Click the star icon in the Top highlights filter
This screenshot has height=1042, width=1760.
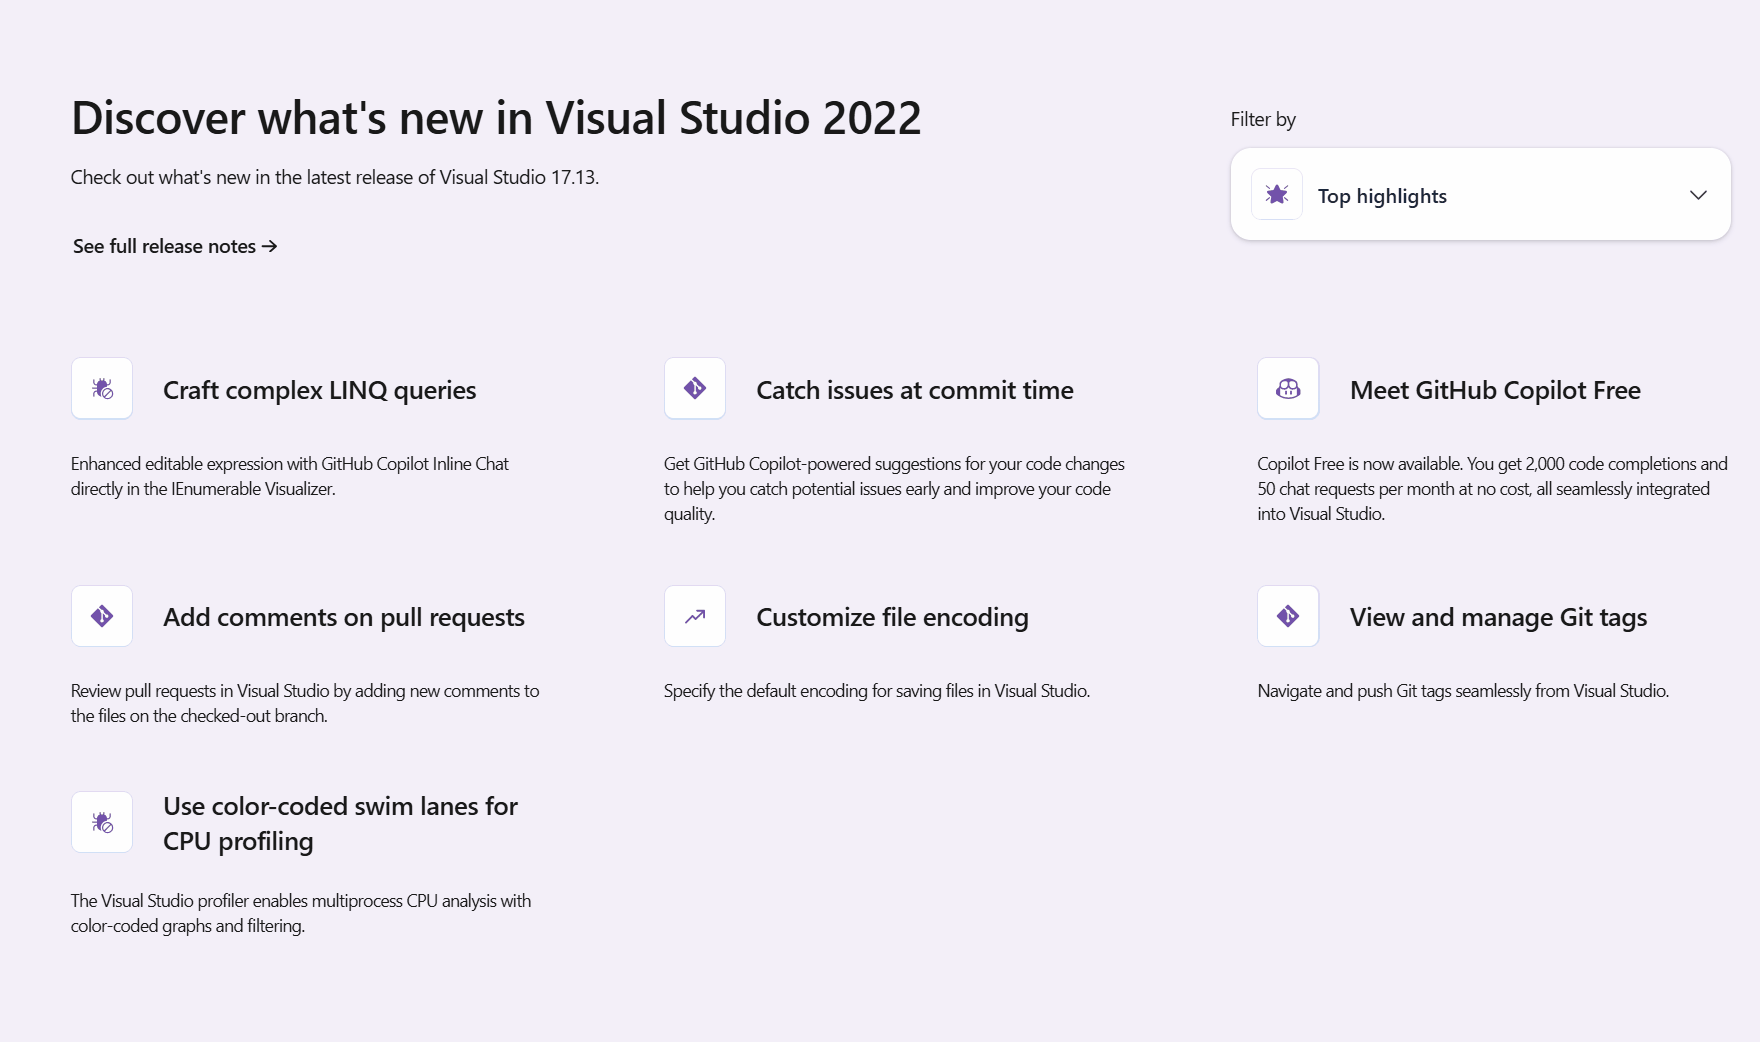click(x=1277, y=194)
